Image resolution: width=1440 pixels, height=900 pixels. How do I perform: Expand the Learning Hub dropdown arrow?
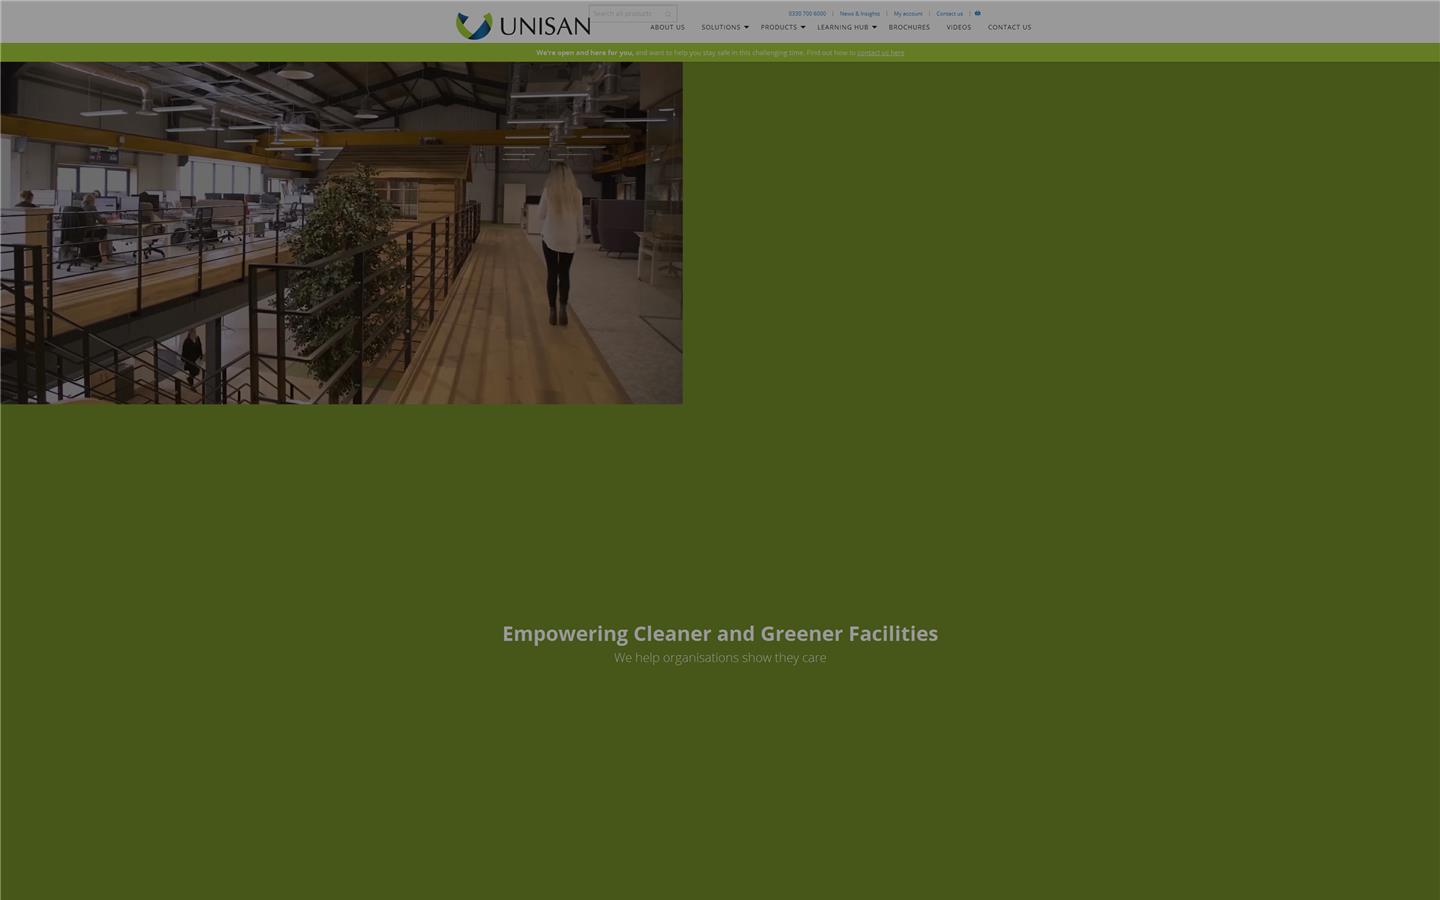874,28
